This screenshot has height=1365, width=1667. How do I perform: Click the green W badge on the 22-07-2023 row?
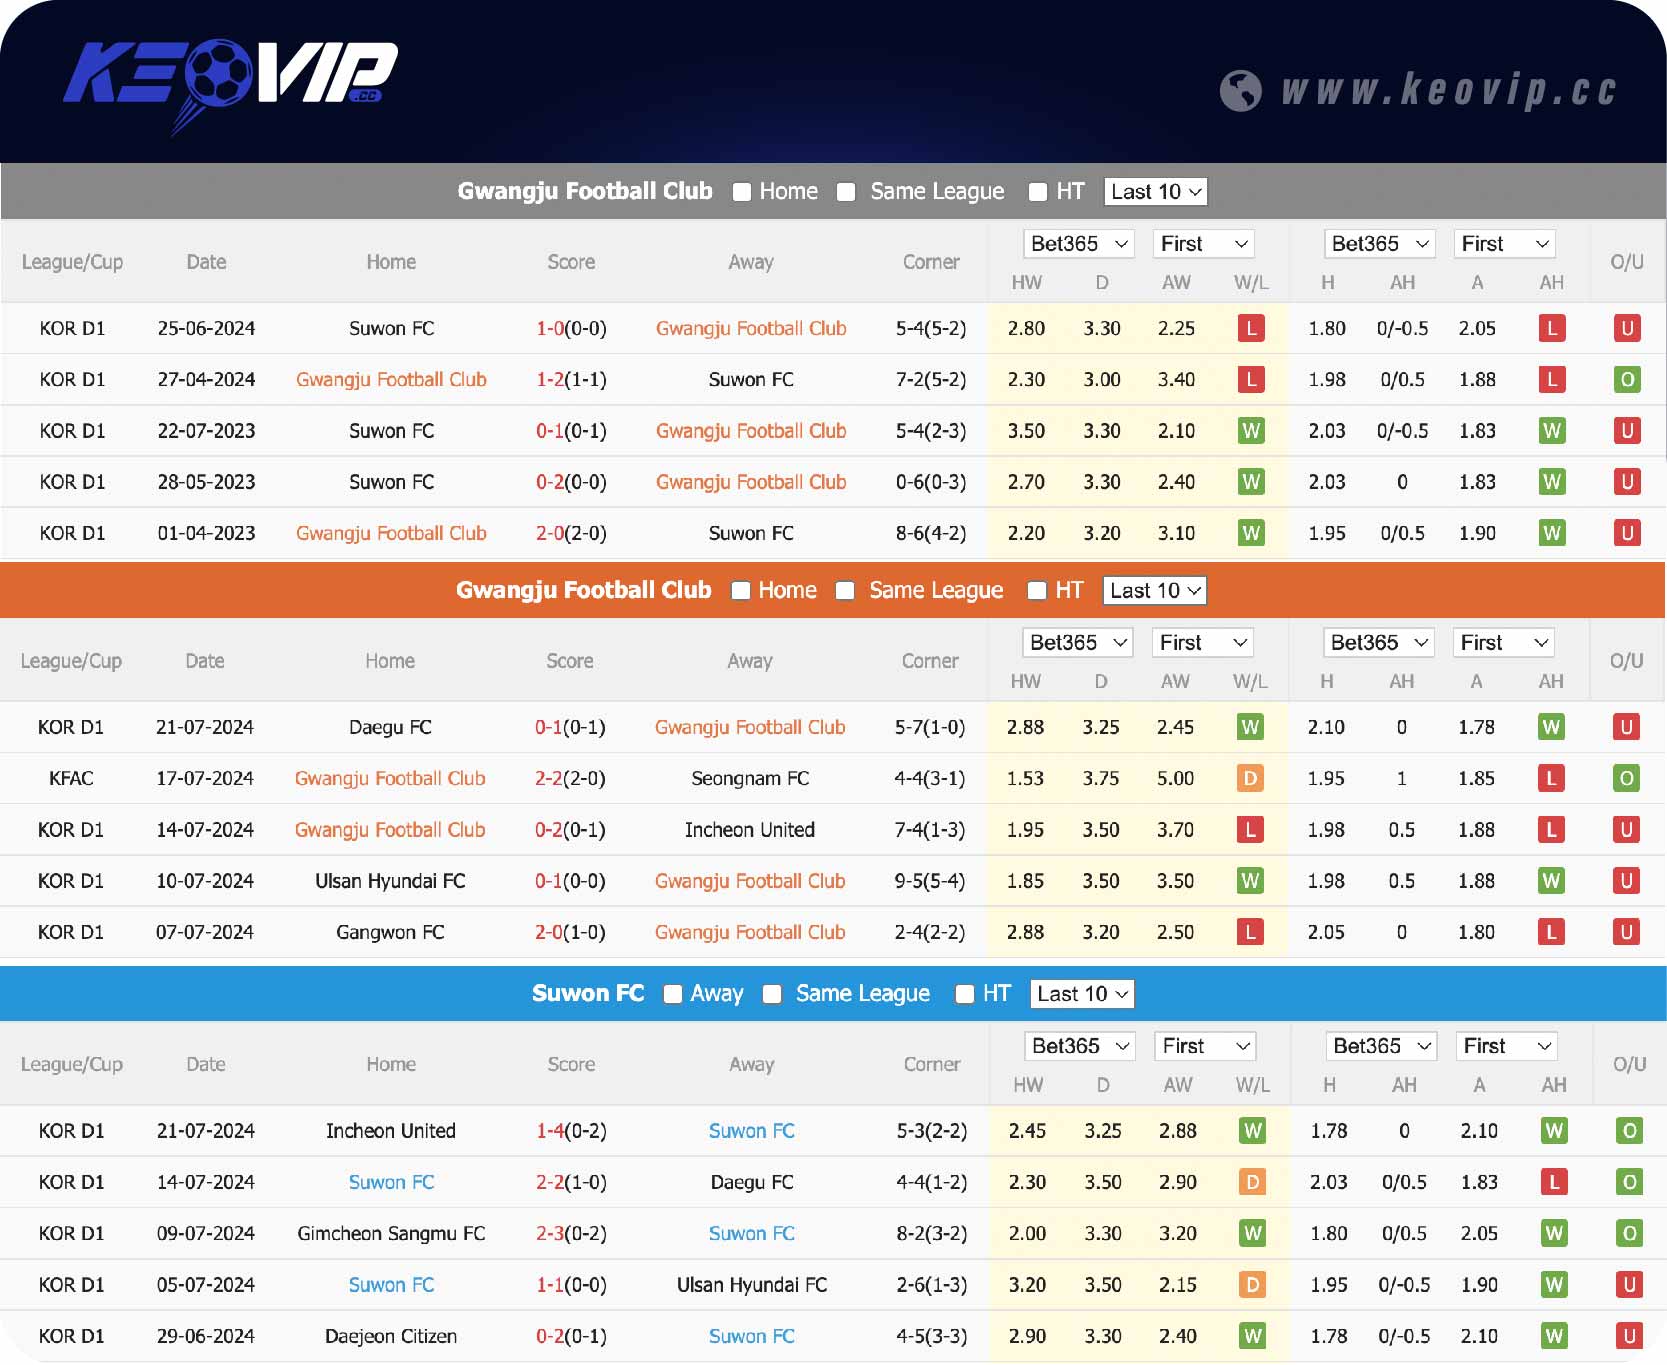tap(1251, 431)
